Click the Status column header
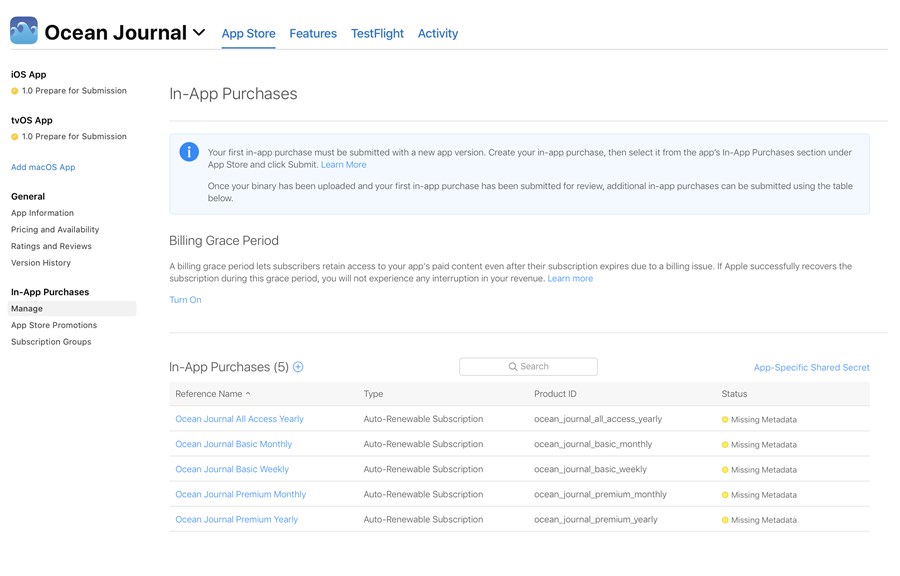This screenshot has width=900, height=576. [x=734, y=394]
